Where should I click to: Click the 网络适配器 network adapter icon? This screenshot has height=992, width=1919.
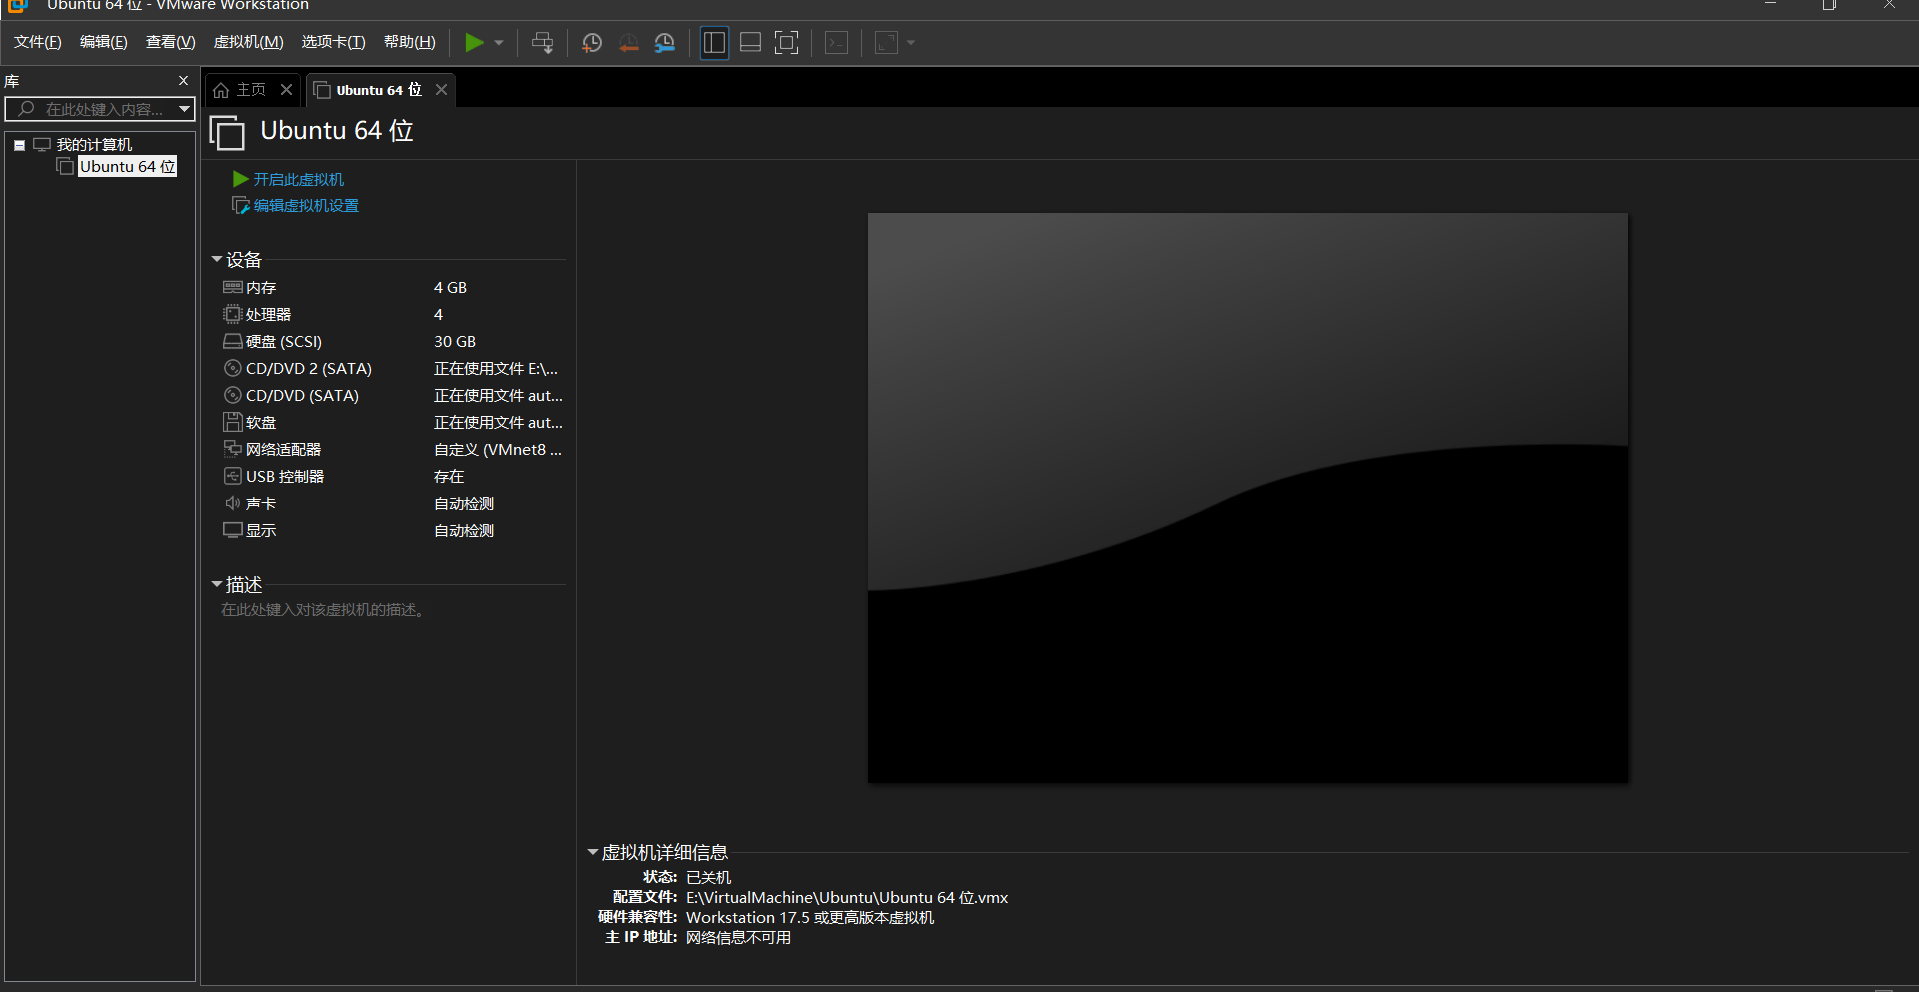pos(233,449)
